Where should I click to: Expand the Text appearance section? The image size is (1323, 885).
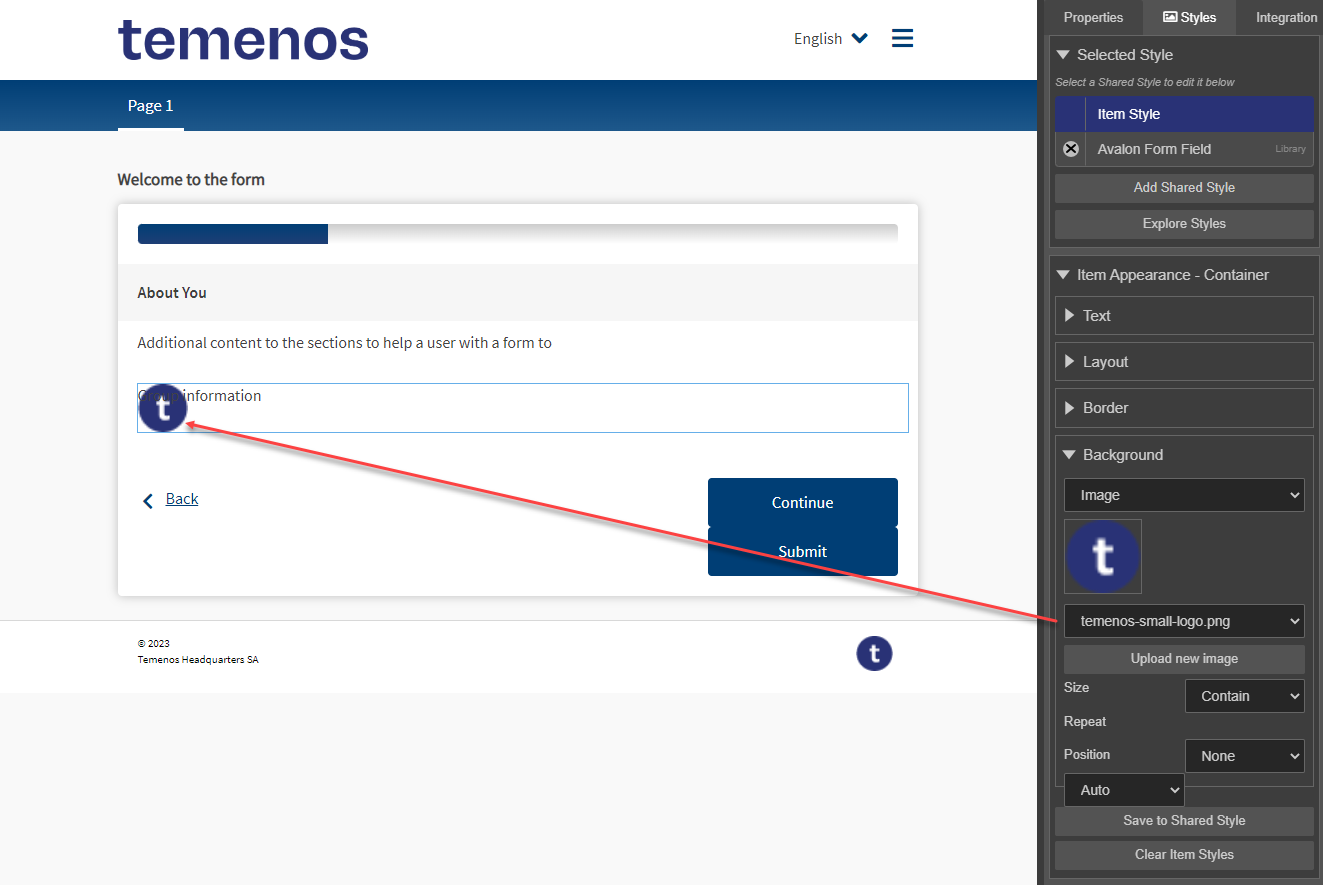[x=1184, y=315]
